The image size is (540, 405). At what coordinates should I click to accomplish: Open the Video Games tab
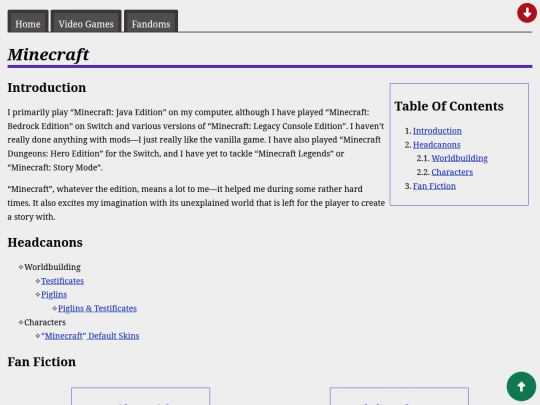(86, 21)
